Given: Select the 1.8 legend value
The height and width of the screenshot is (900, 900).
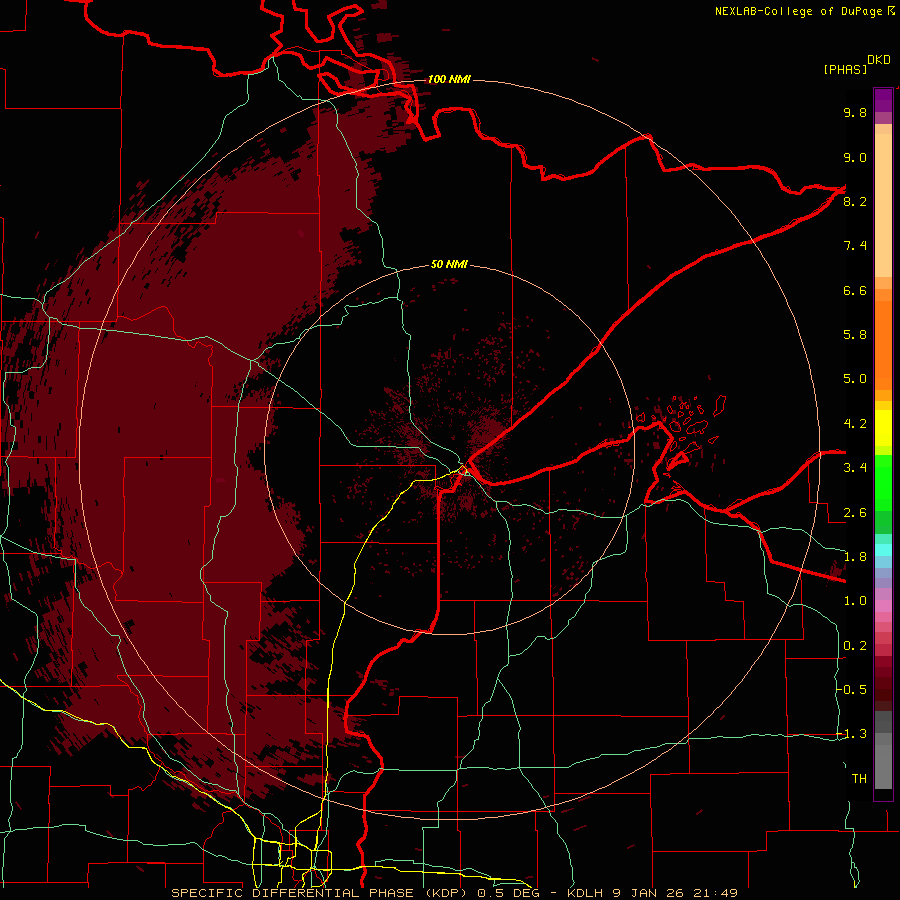Looking at the screenshot, I should tap(855, 557).
